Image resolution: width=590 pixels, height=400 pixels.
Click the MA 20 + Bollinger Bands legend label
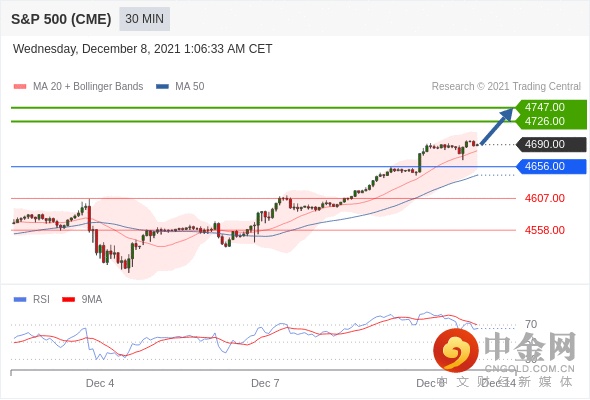tap(88, 87)
